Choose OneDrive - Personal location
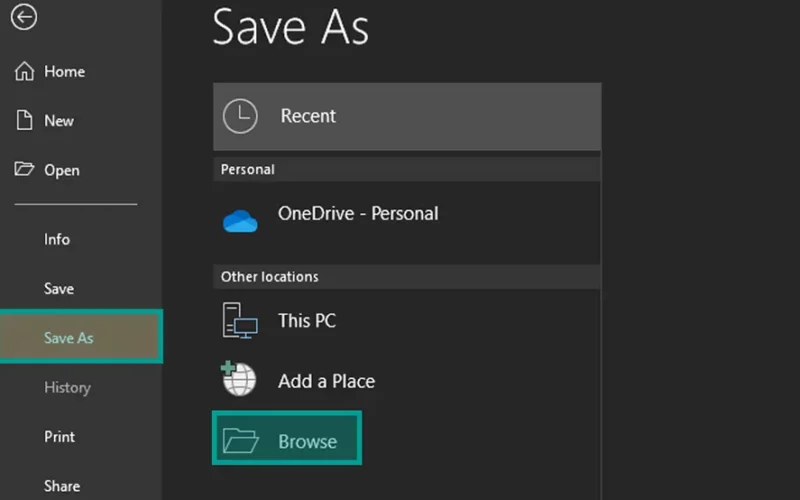800x500 pixels. tap(407, 222)
